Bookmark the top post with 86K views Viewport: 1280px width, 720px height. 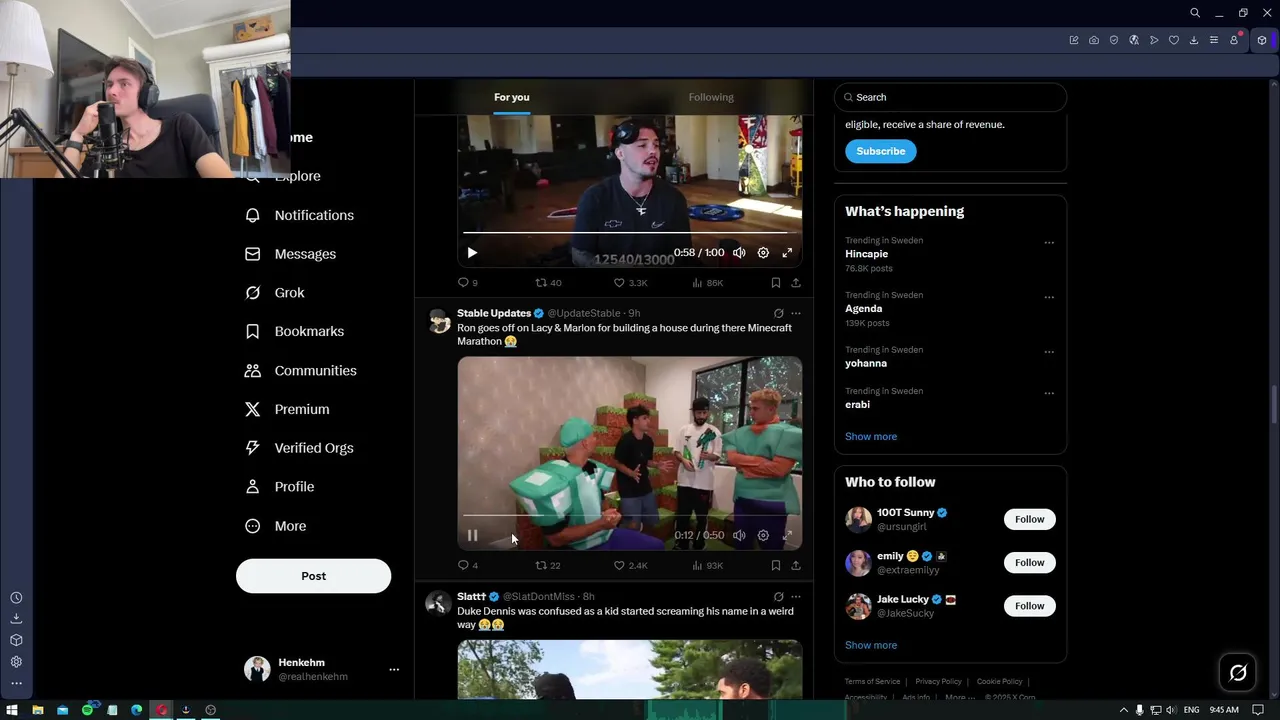[x=775, y=283]
